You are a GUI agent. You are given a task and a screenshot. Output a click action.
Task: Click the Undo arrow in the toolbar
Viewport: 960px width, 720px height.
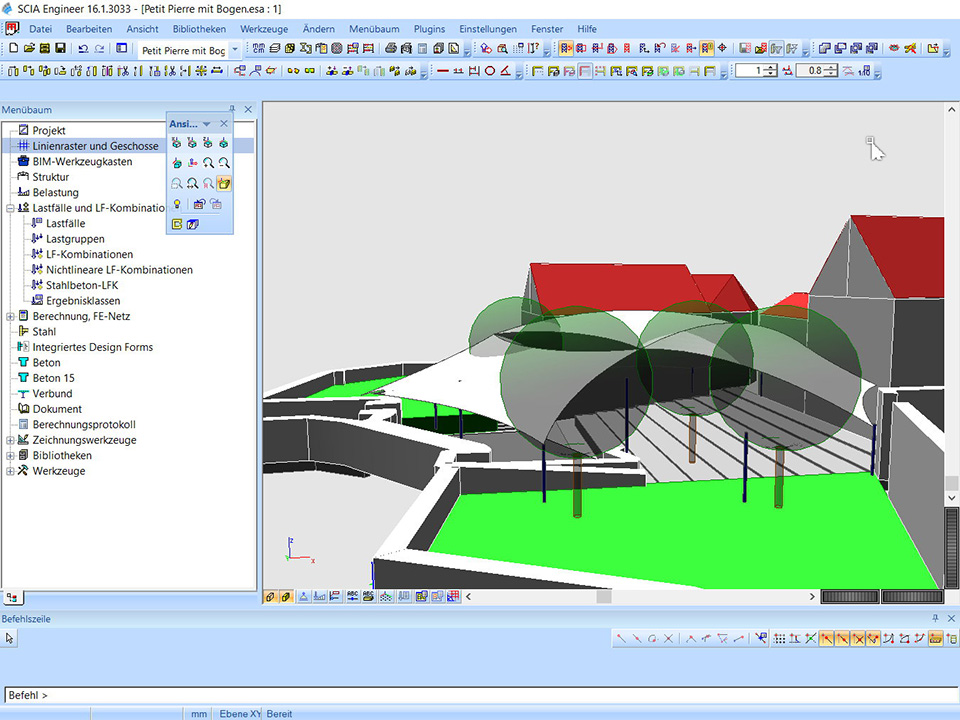[82, 48]
